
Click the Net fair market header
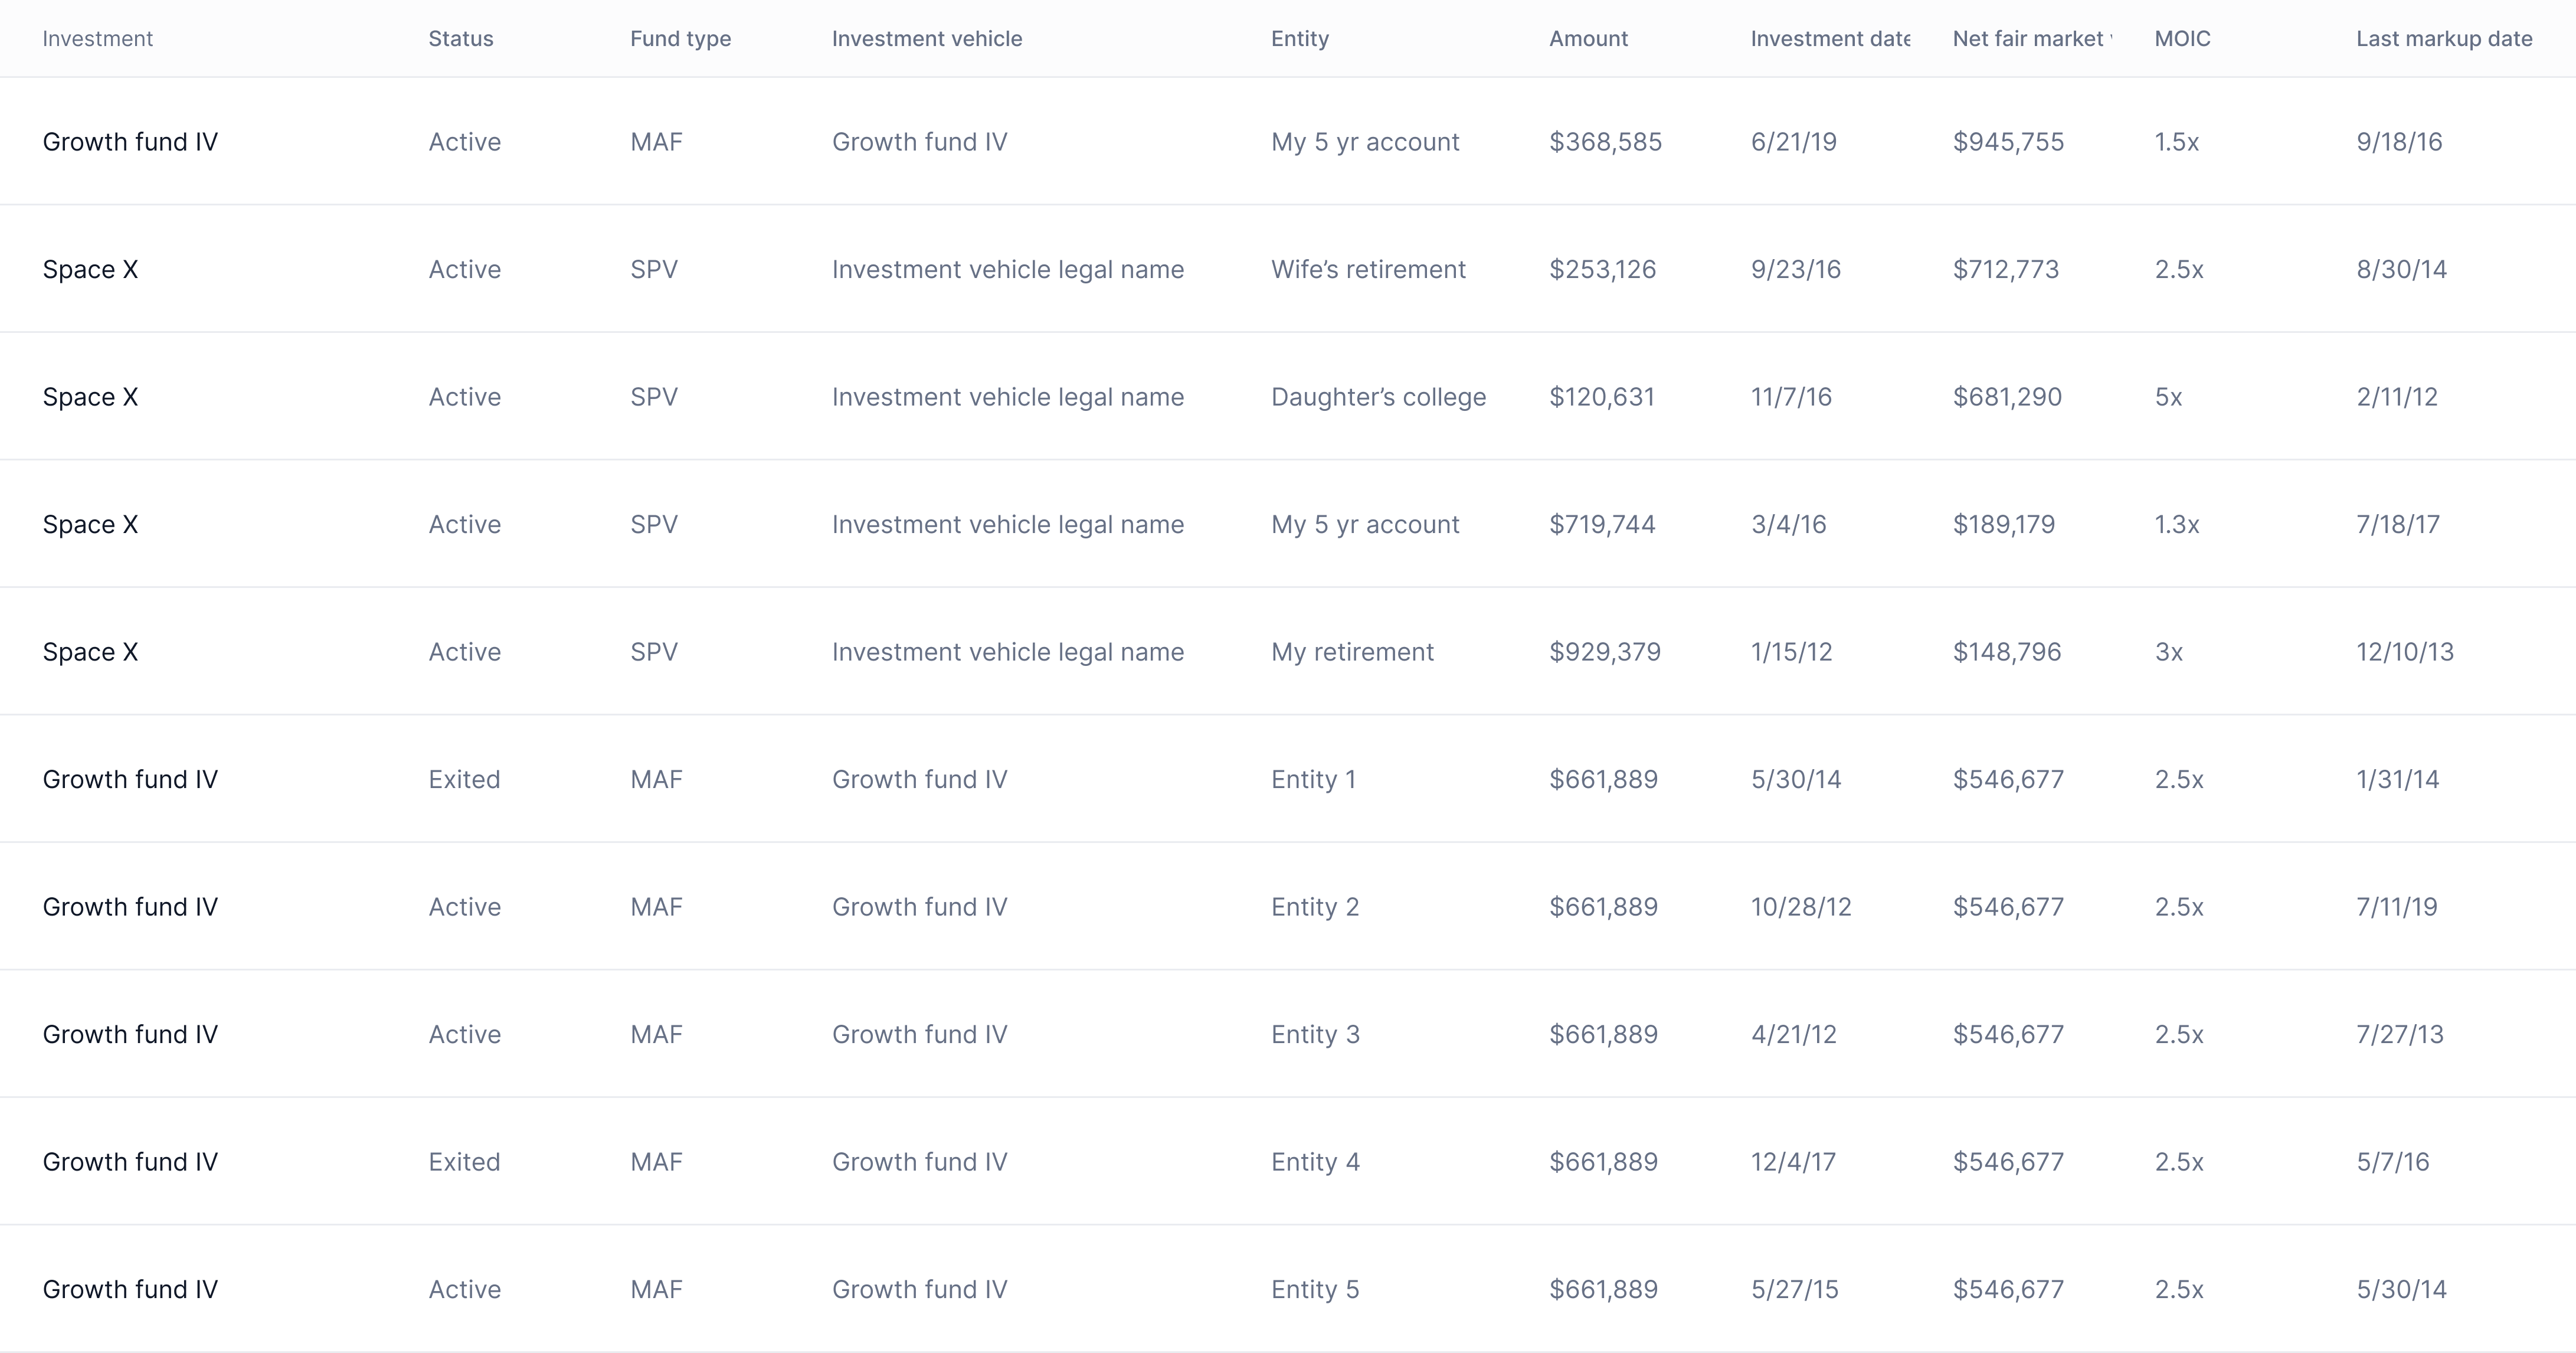2031,39
